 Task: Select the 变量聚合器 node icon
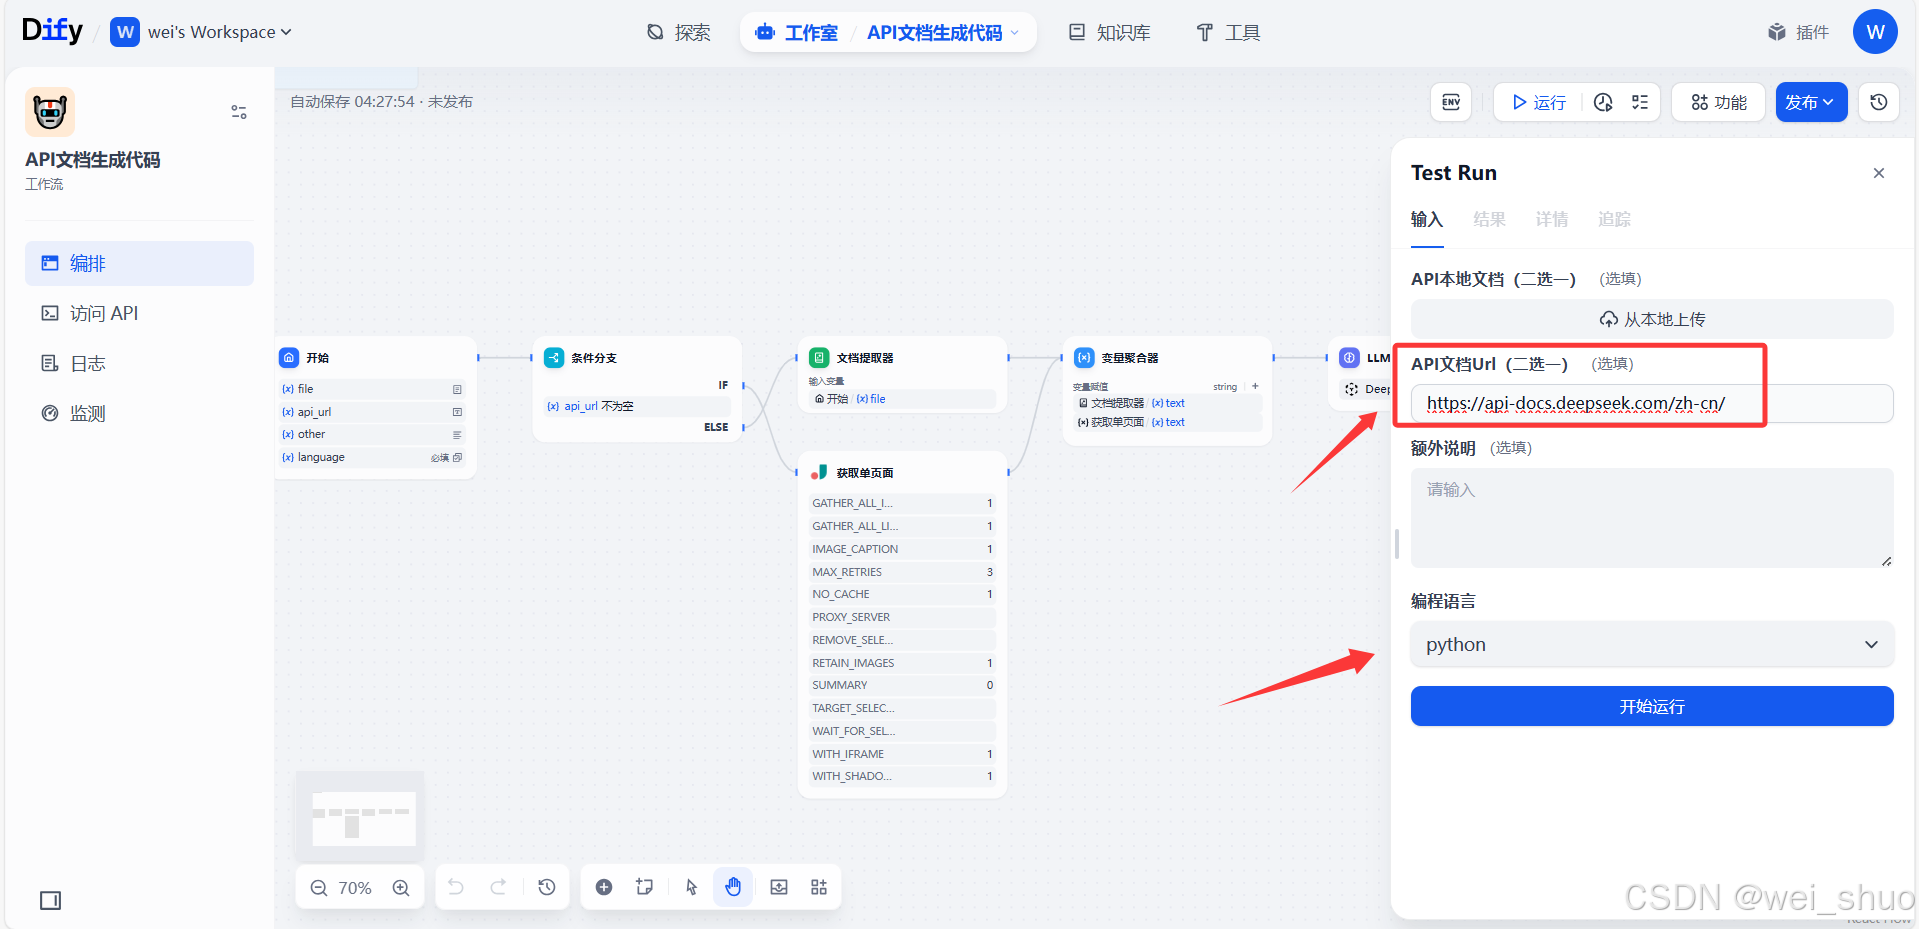click(x=1084, y=357)
